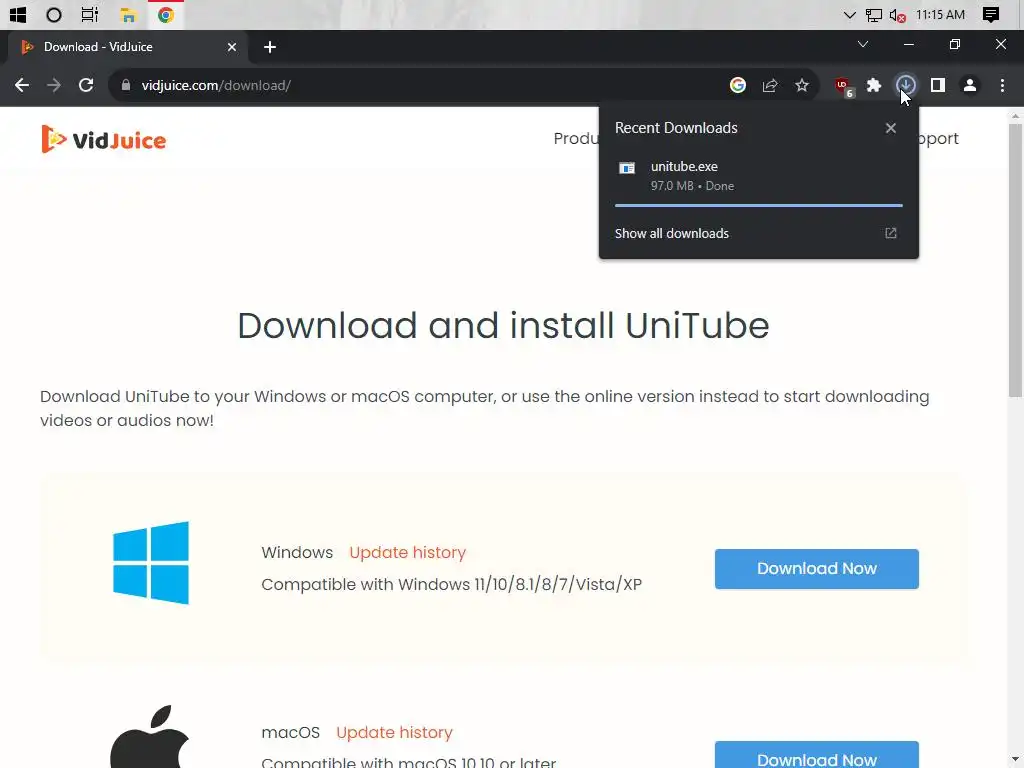Open network status tray icon
The image size is (1024, 768).
click(x=874, y=15)
